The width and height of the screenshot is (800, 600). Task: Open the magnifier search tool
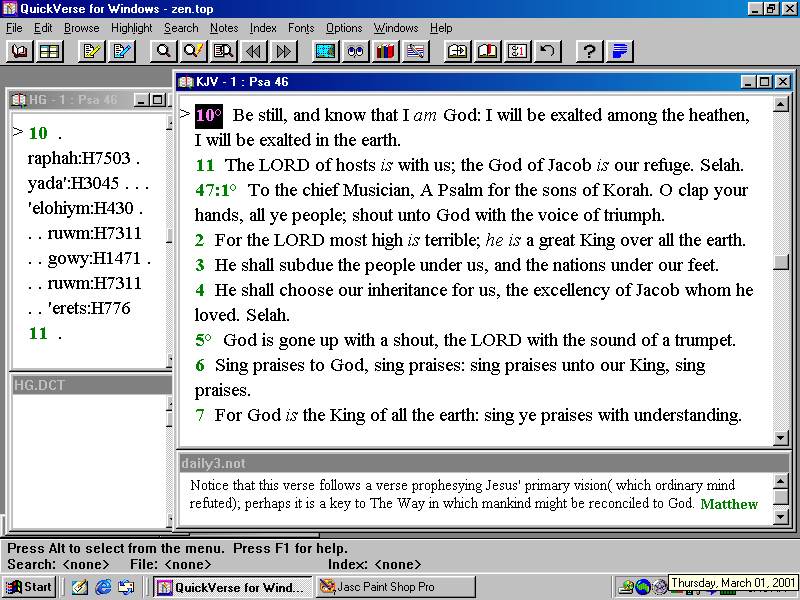tap(164, 51)
